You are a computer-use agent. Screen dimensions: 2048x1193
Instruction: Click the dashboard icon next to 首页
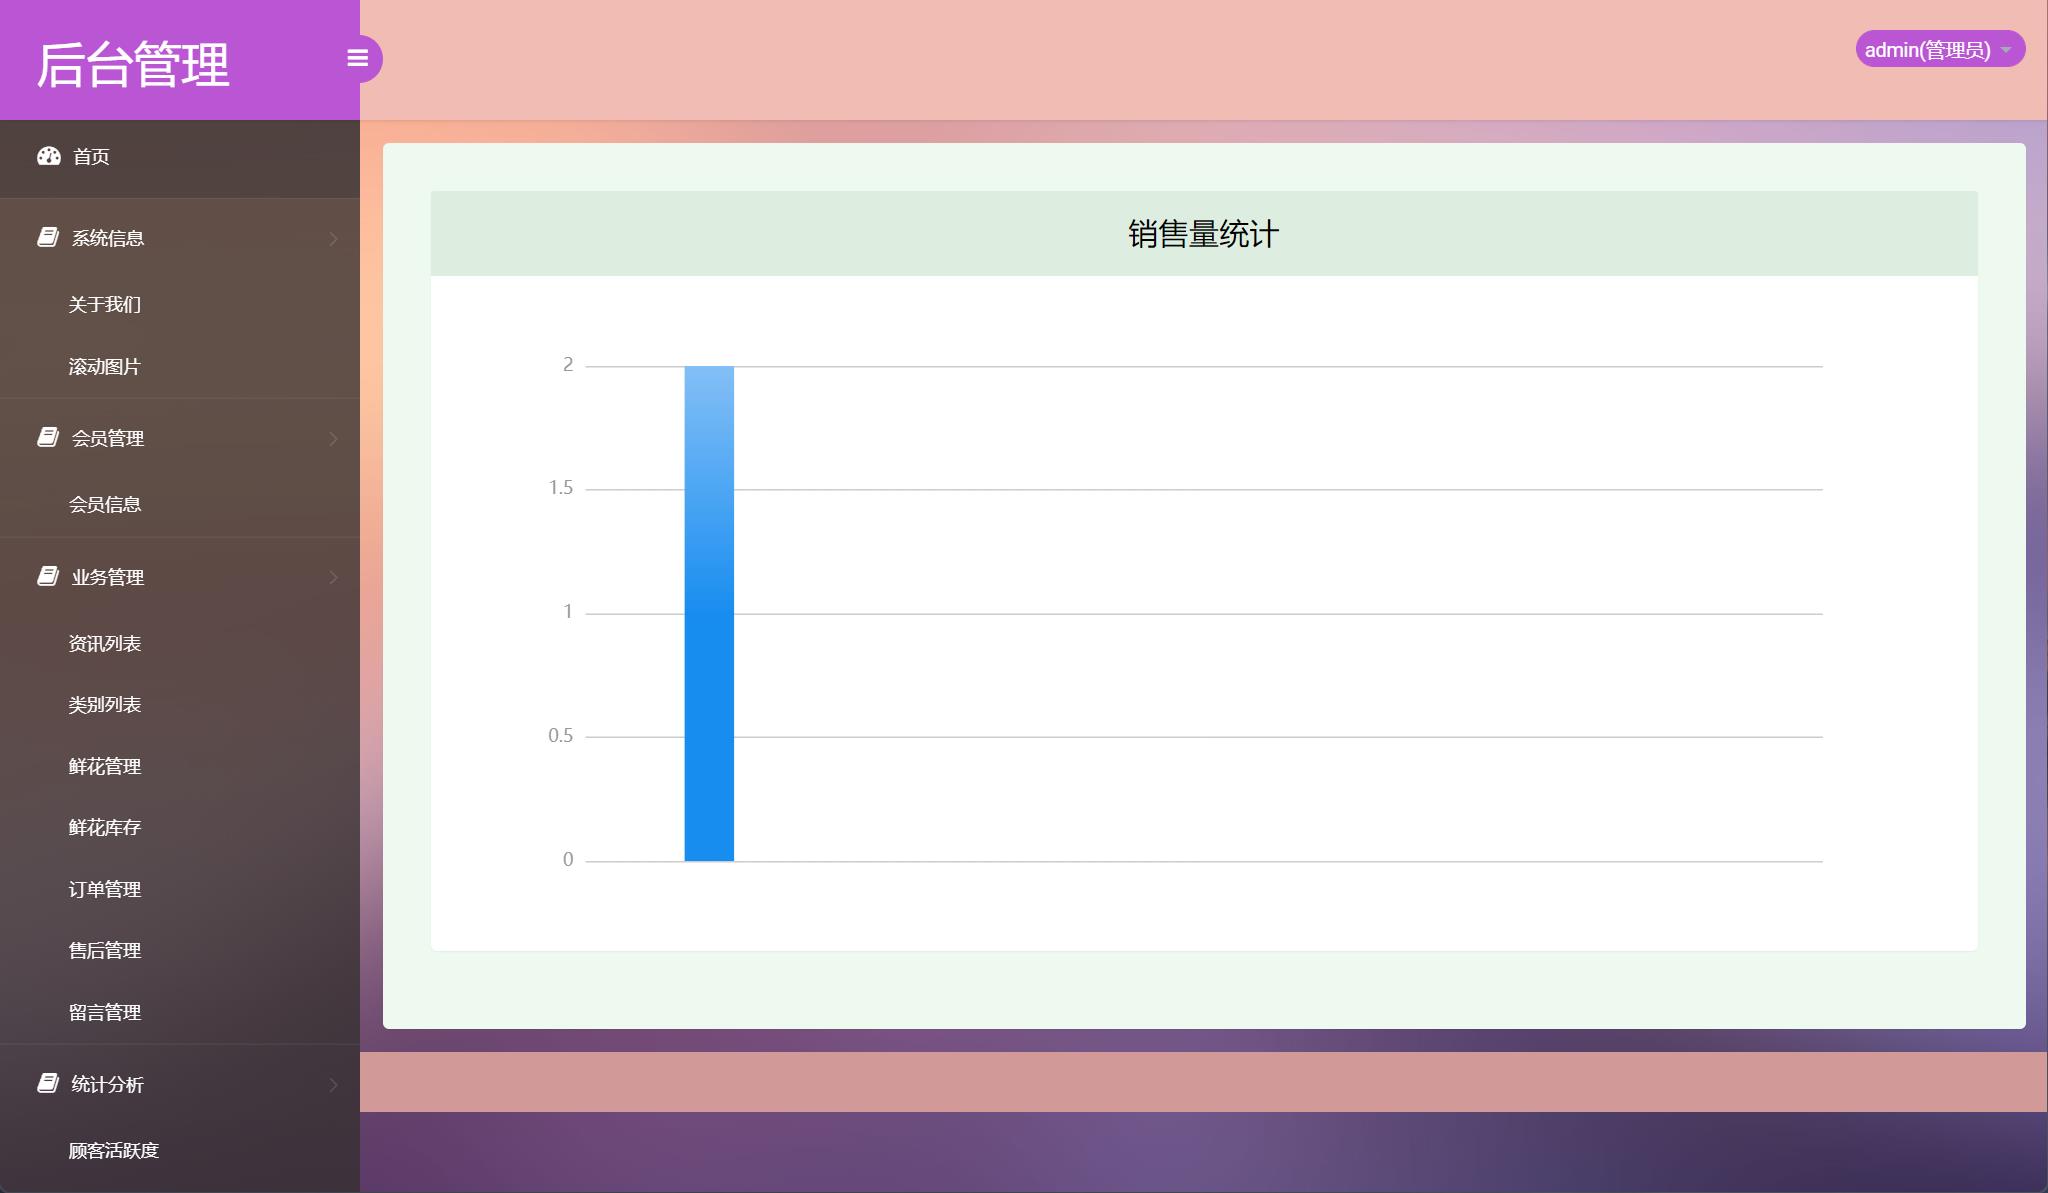coord(49,156)
